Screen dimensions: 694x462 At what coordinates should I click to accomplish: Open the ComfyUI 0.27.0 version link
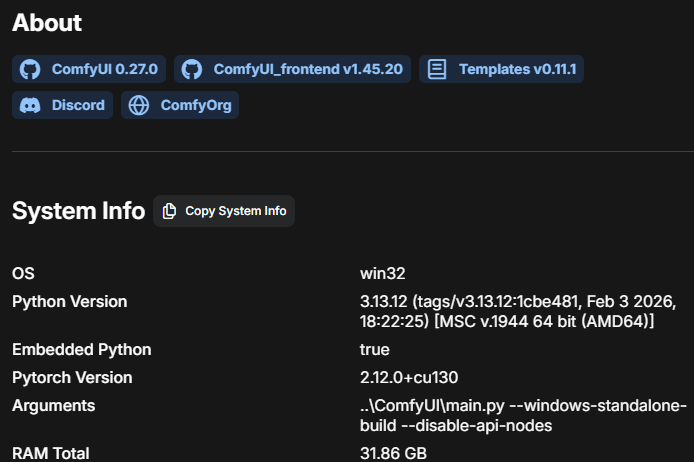click(89, 69)
